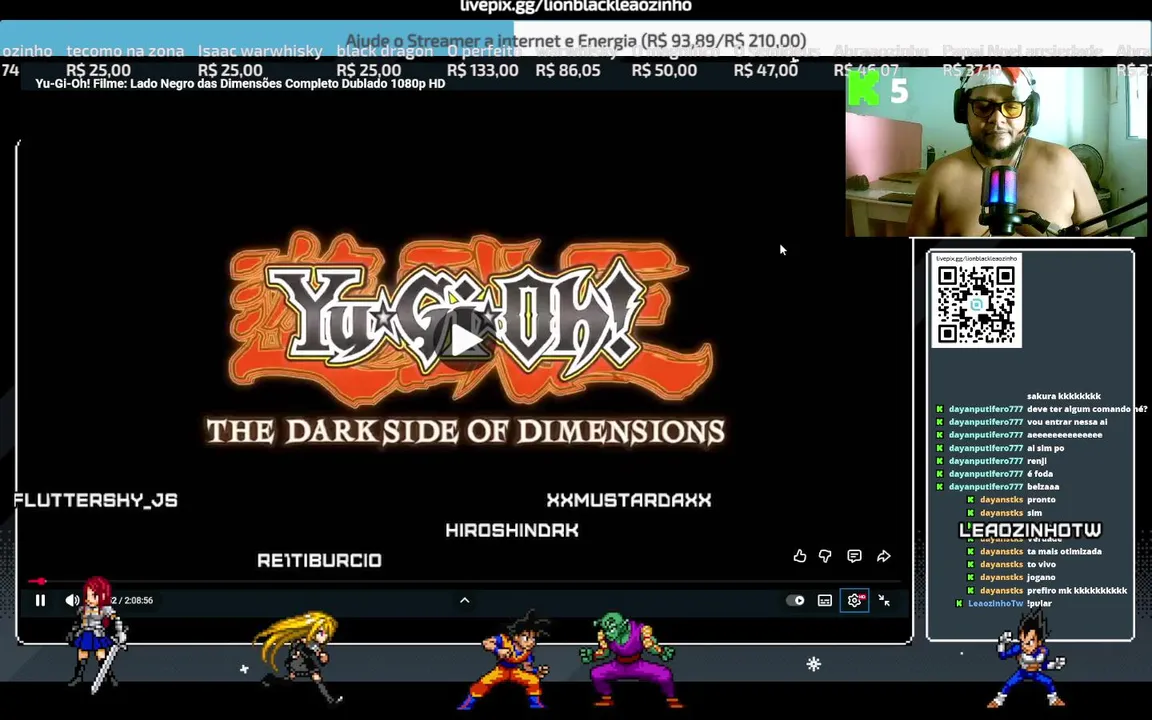Click the chat message 'é foda'
Screen dimensions: 1152x720
(1040, 474)
